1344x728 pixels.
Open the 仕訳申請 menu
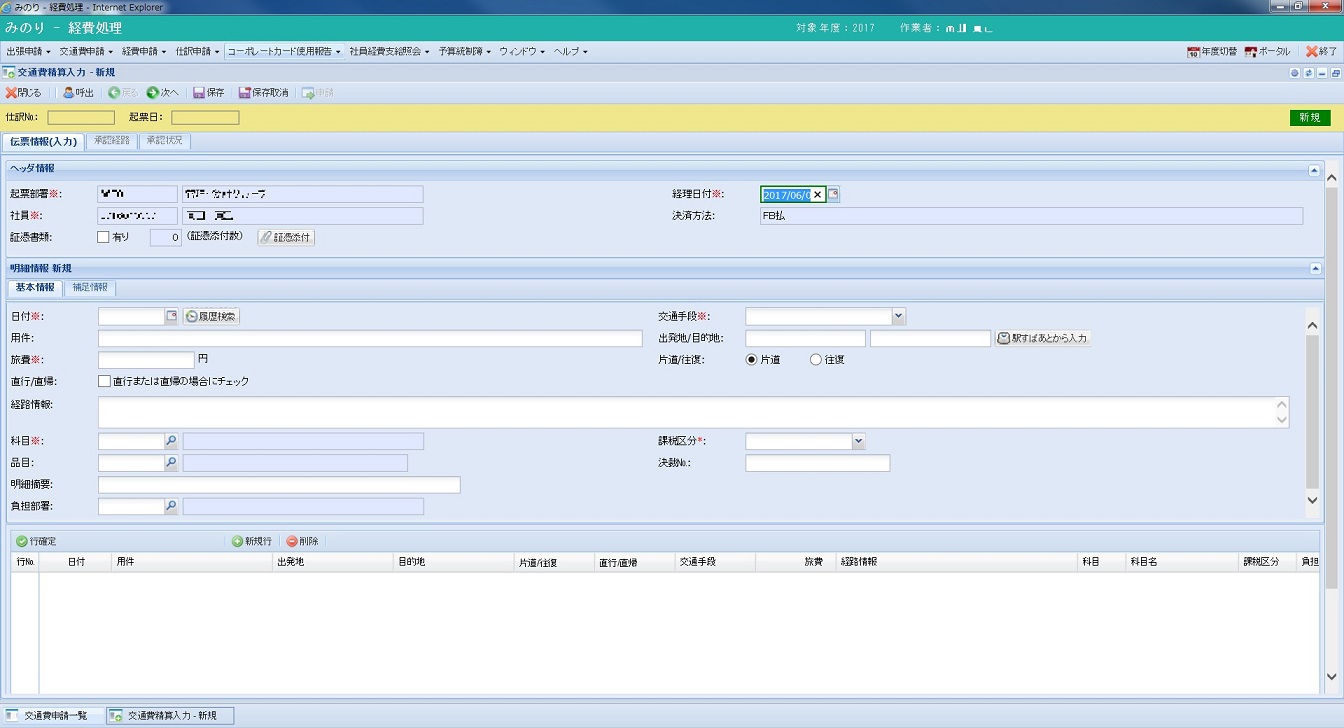197,51
